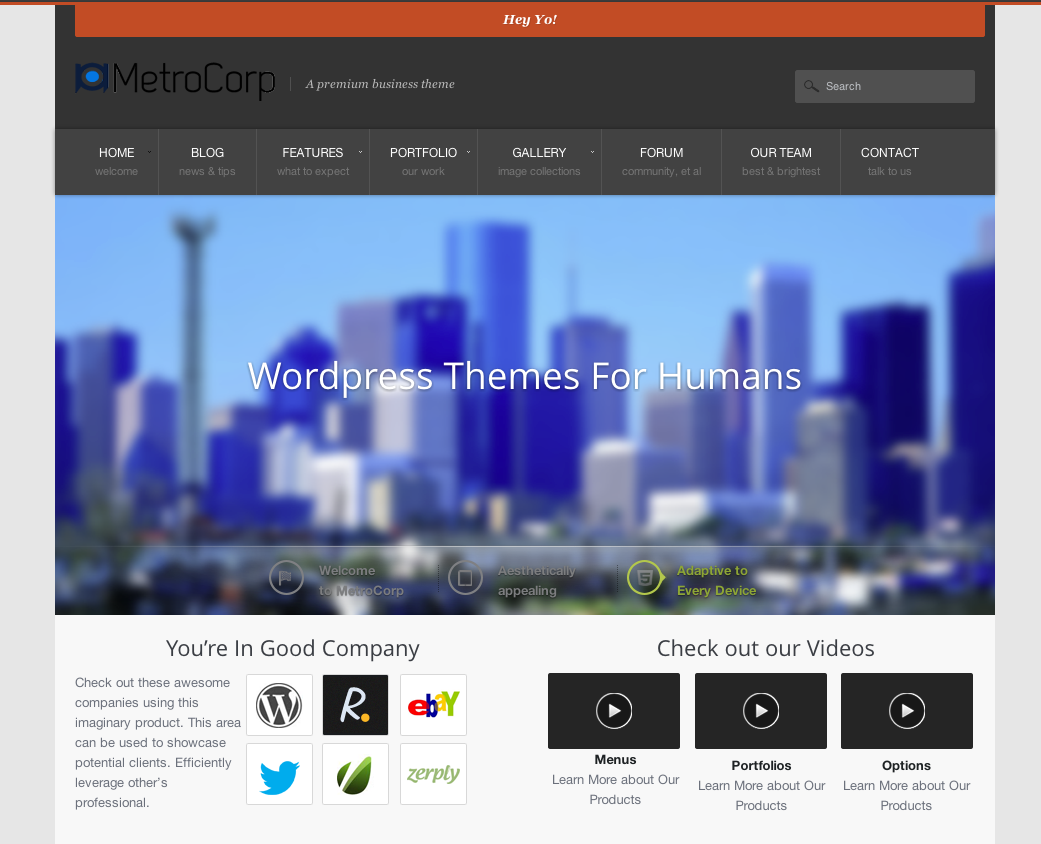Open the Our Team page link

pyautogui.click(x=780, y=161)
